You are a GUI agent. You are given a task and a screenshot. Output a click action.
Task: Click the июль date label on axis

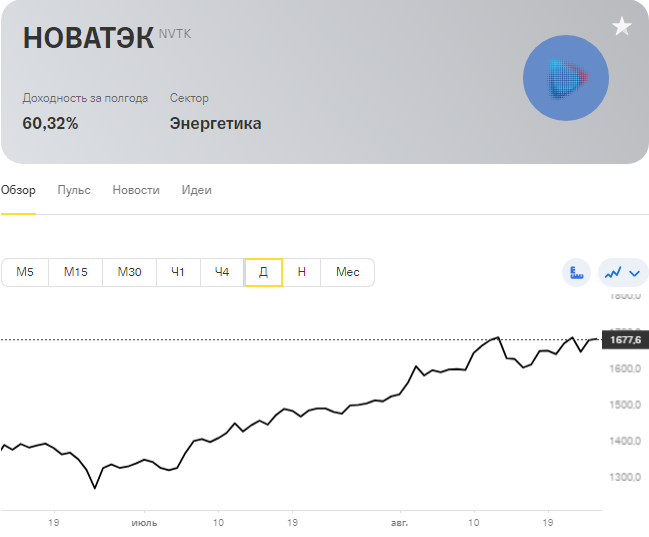[x=144, y=523]
